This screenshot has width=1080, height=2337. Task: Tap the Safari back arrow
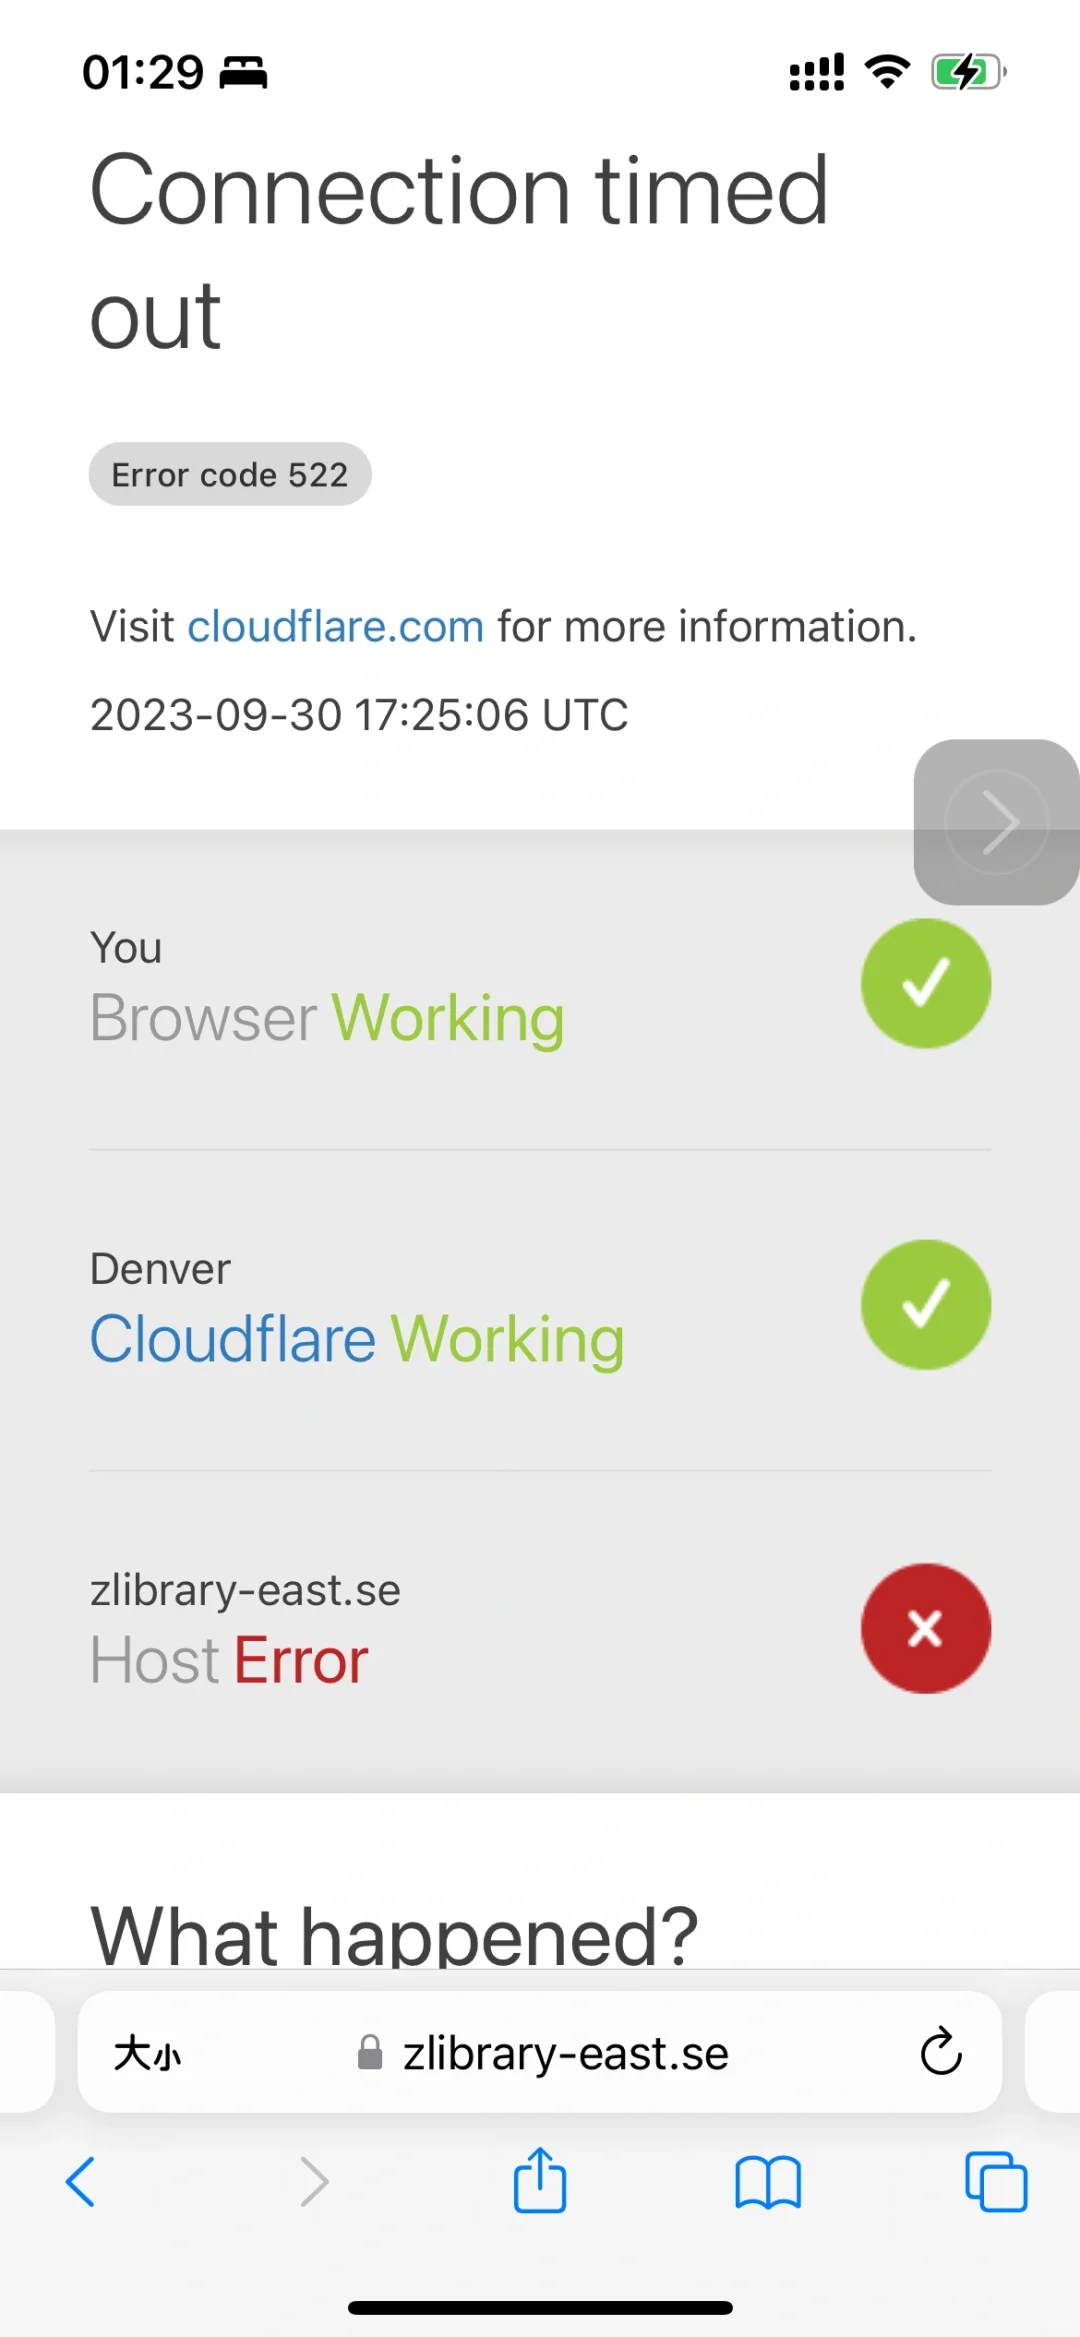(80, 2181)
